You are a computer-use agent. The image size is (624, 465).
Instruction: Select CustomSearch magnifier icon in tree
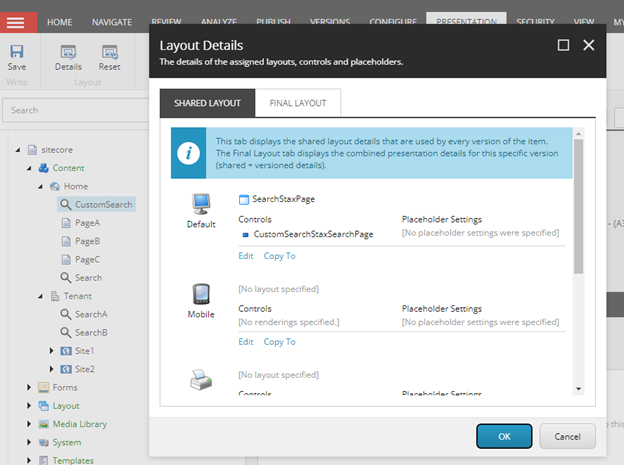click(65, 204)
